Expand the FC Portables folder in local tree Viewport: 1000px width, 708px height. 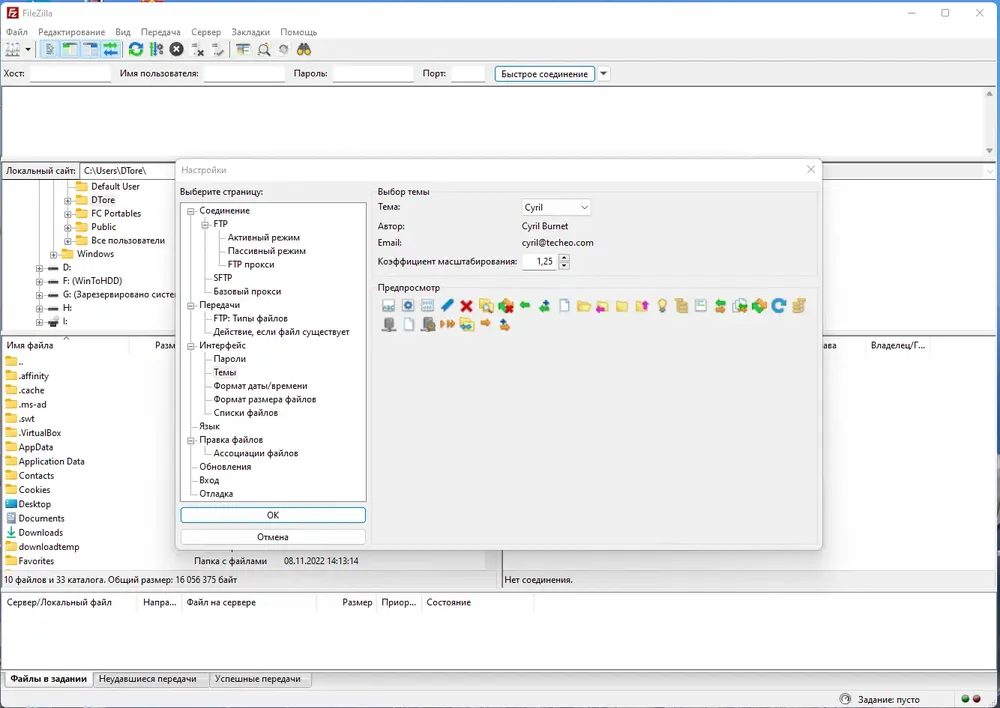click(x=68, y=214)
